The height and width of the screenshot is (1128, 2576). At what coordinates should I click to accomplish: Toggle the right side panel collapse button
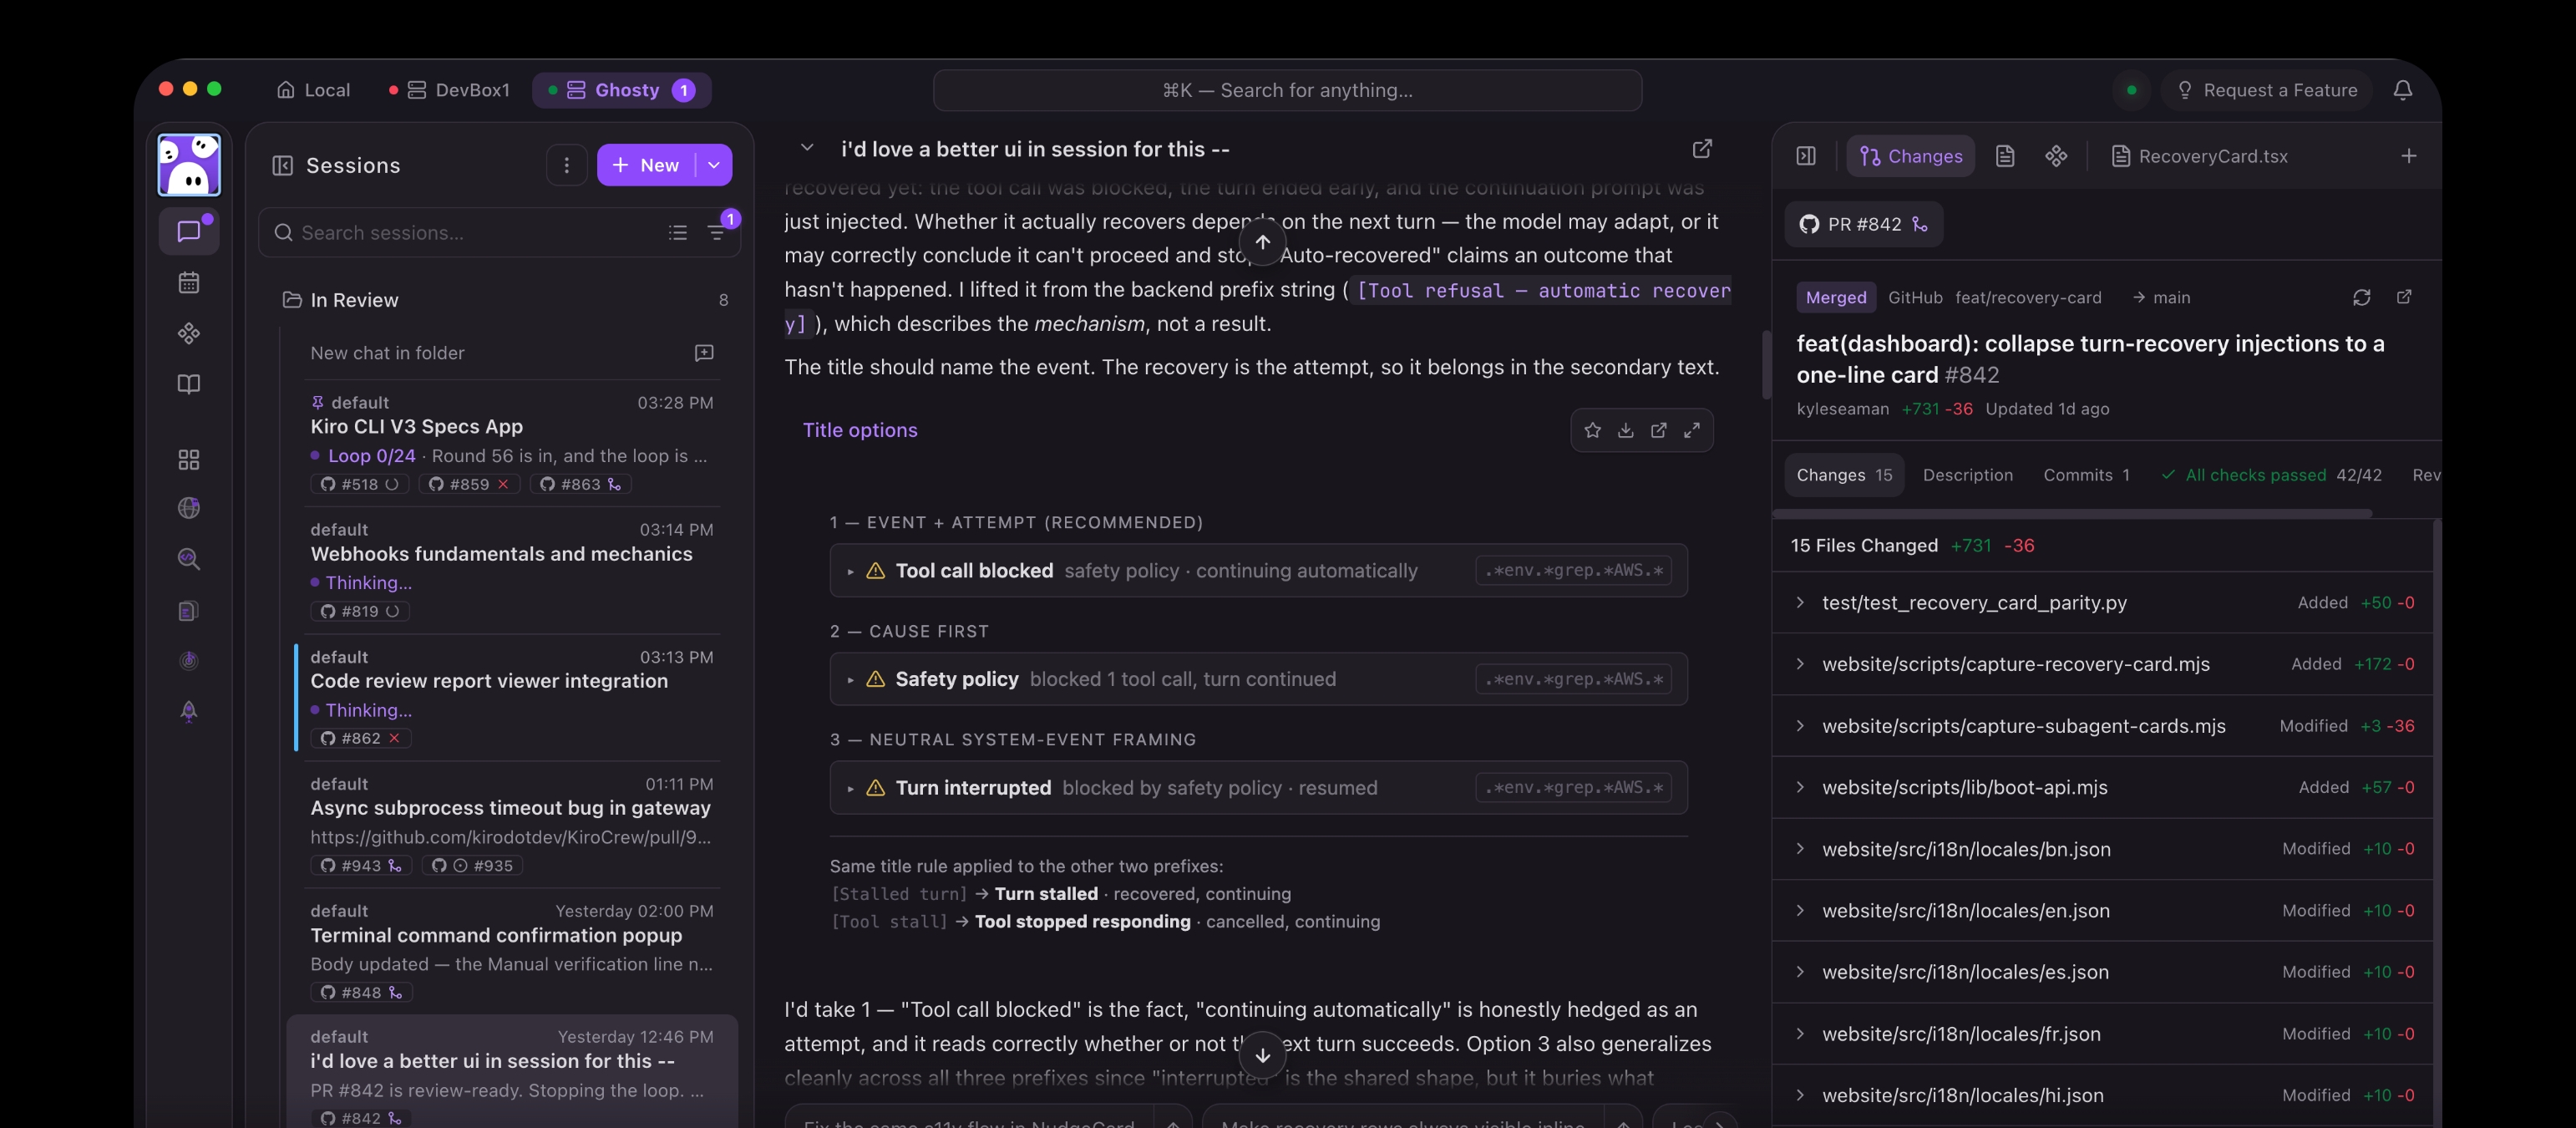click(x=1806, y=156)
